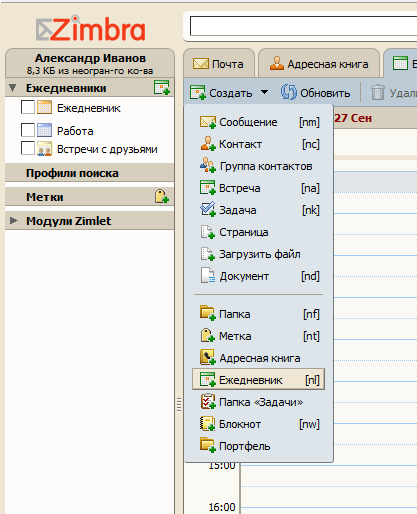Click the new calendar icon beside Ежедневники header
The width and height of the screenshot is (417, 514).
point(162,87)
